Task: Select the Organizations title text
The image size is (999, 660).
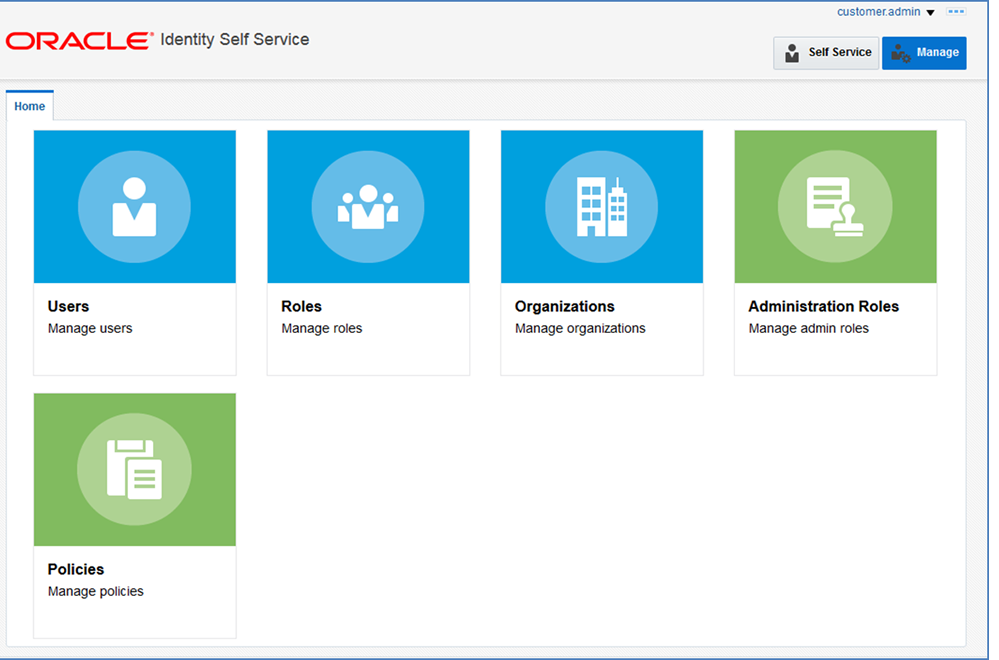Action: point(564,306)
